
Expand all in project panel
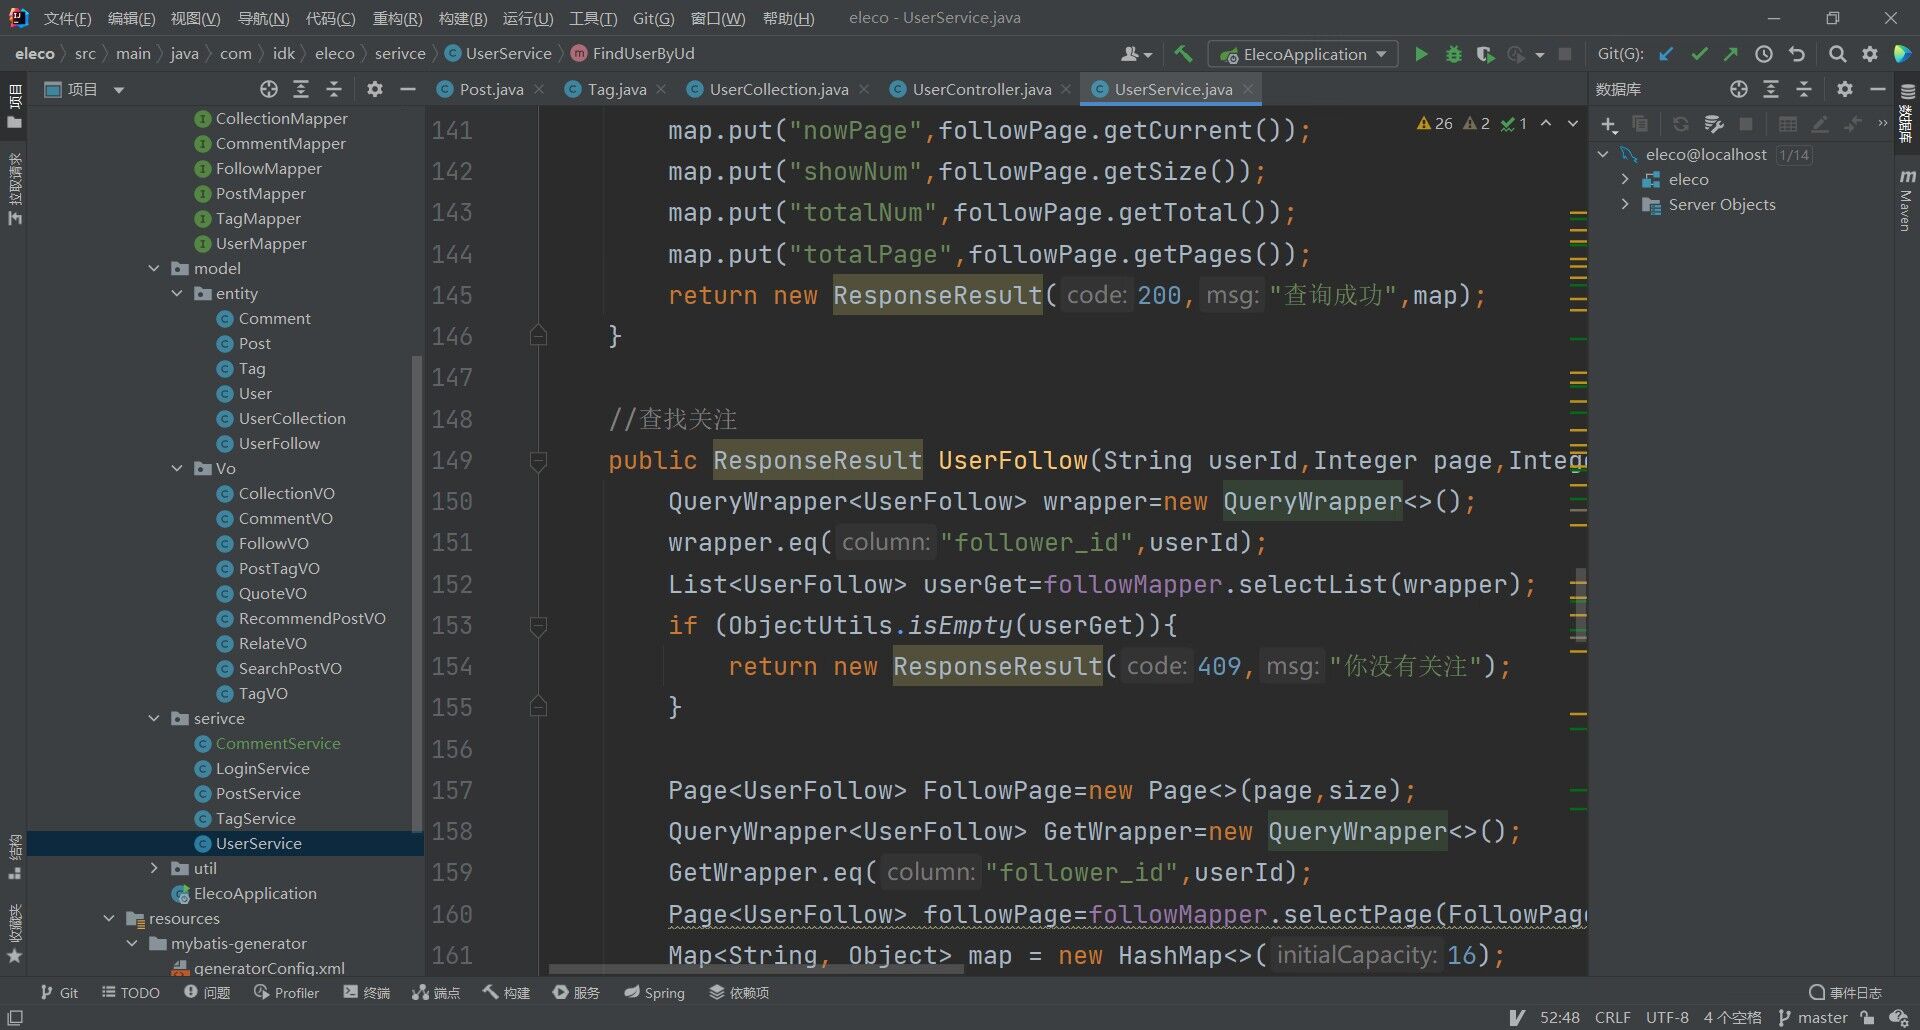301,89
